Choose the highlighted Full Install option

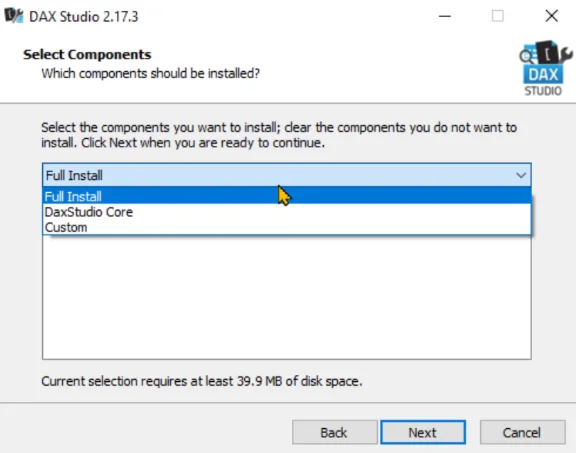[x=287, y=196]
